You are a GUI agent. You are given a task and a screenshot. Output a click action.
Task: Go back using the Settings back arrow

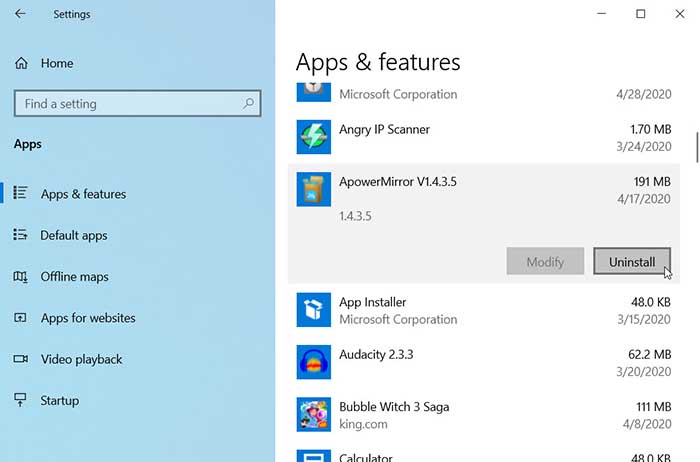point(20,14)
